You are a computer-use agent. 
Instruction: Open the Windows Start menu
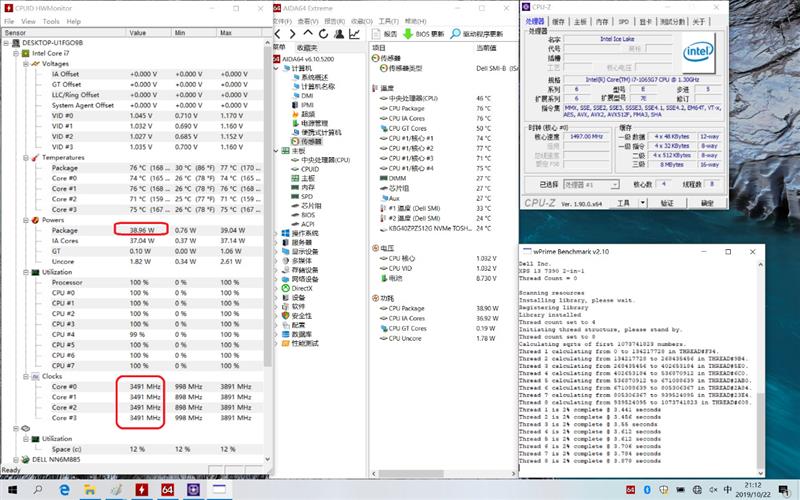tap(12, 490)
